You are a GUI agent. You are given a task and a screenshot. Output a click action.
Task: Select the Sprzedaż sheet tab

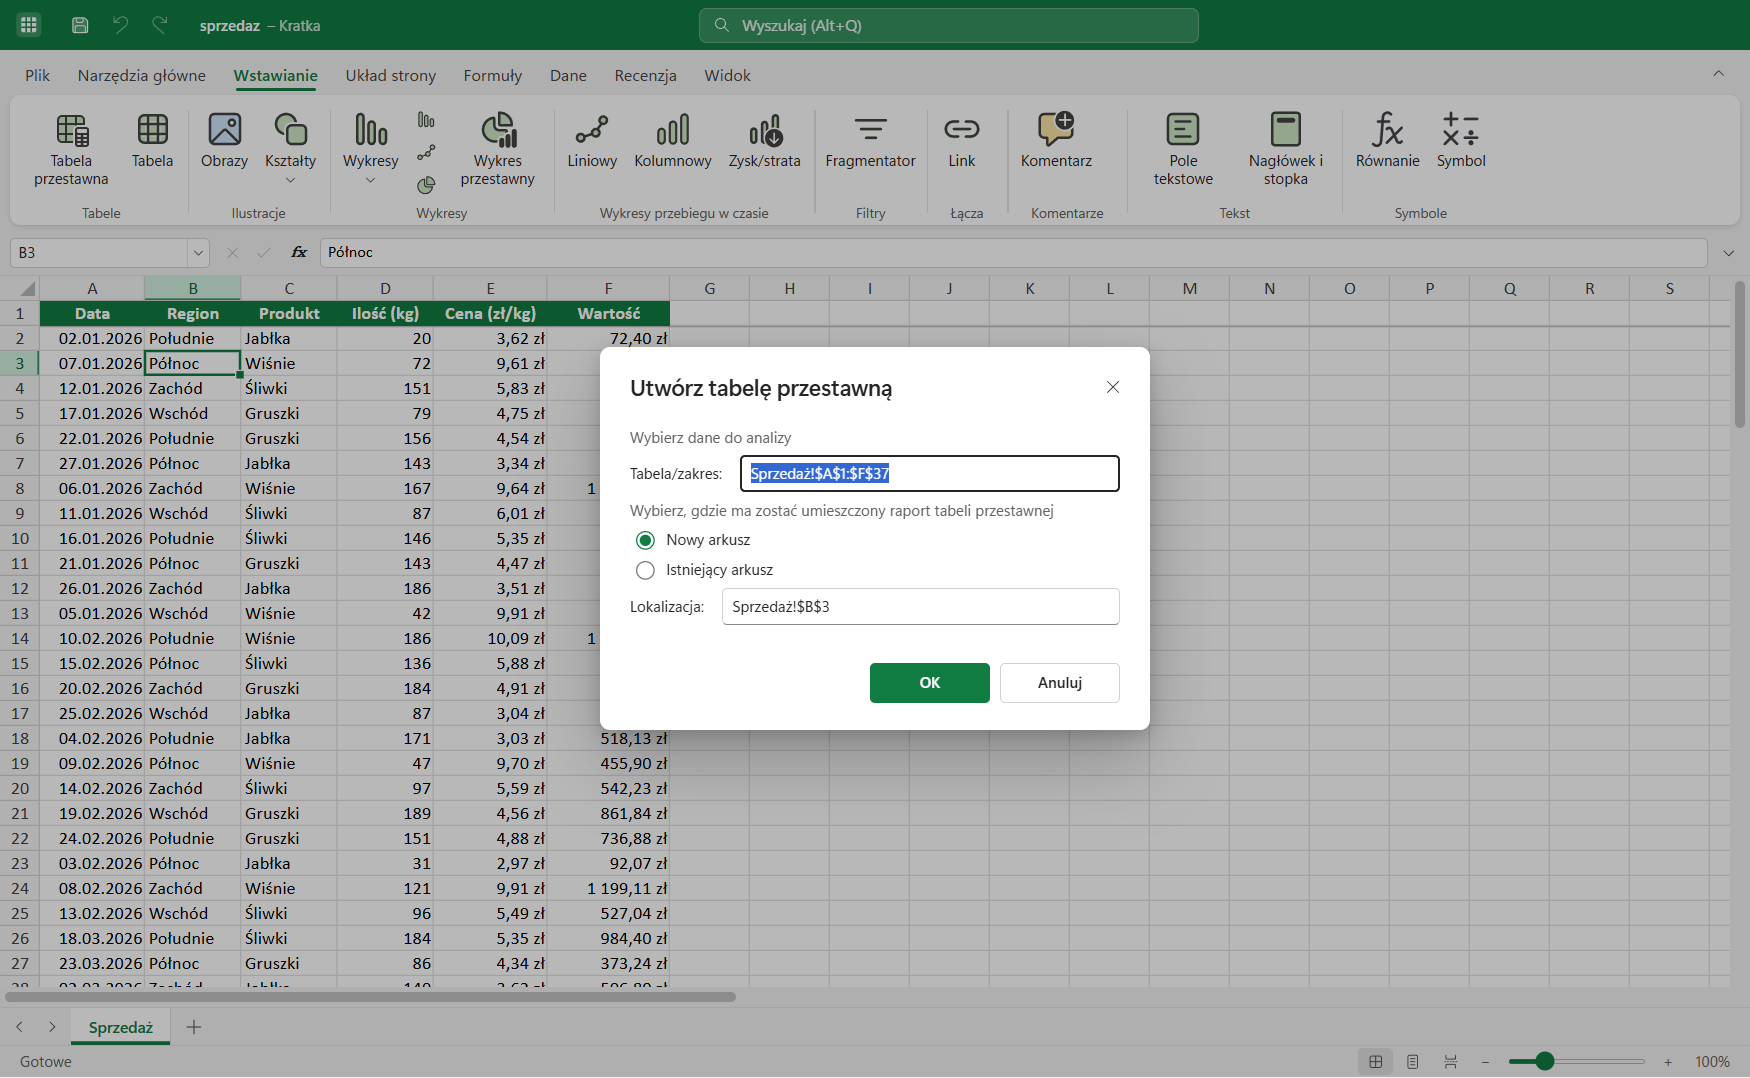(x=121, y=1027)
